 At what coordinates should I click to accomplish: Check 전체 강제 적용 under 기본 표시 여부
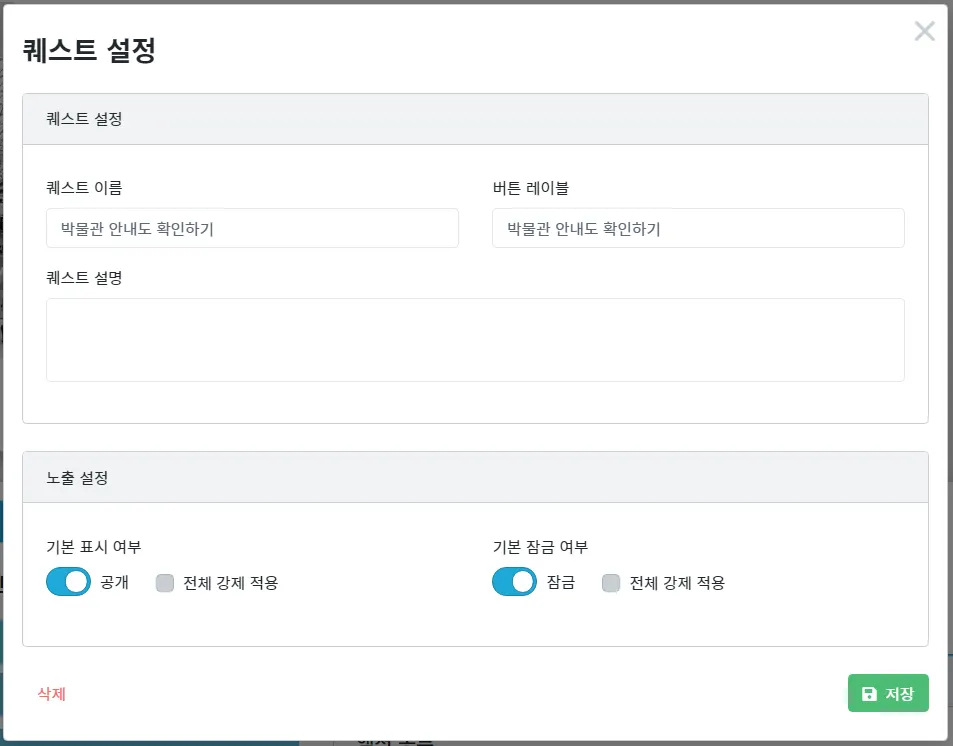[165, 583]
